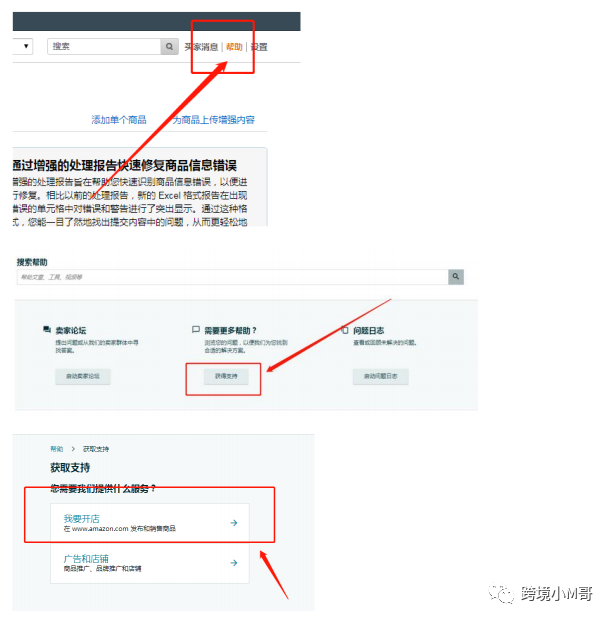612x621 pixels.
Task: Click the search magnifier button in top bar
Action: click(x=170, y=46)
